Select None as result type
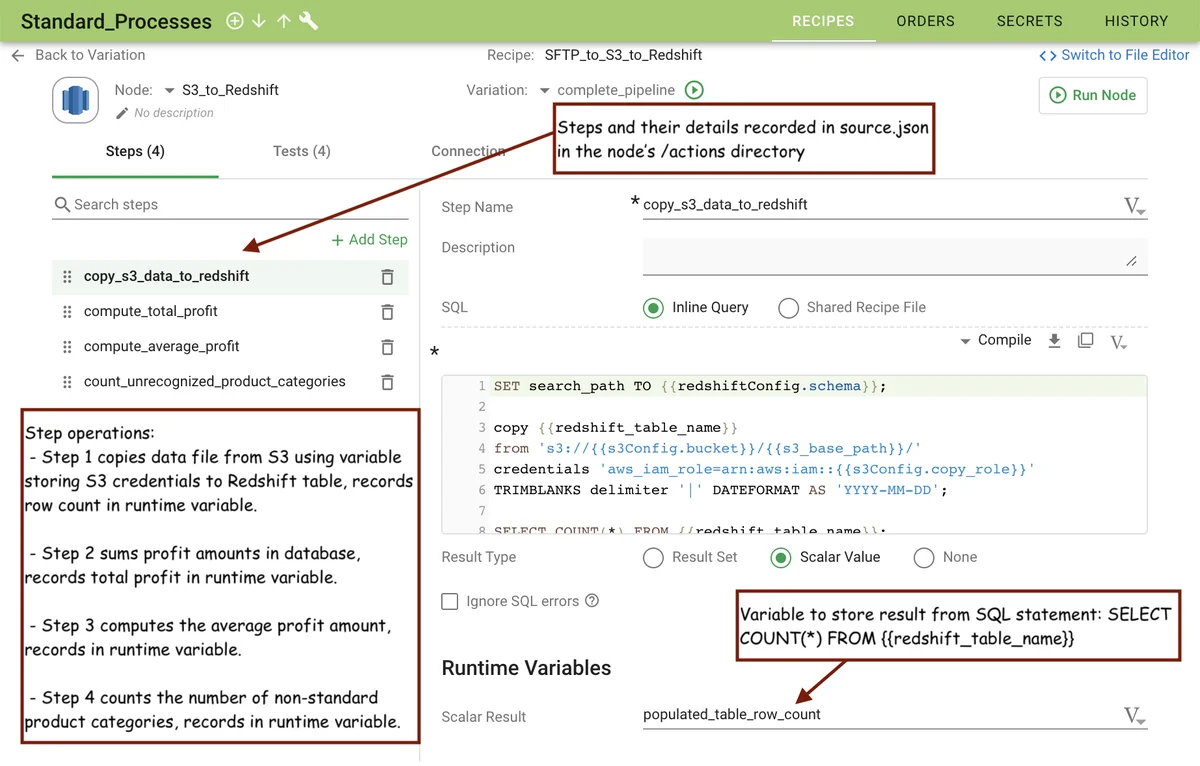Screen dimensions: 1200x766 pos(924,558)
